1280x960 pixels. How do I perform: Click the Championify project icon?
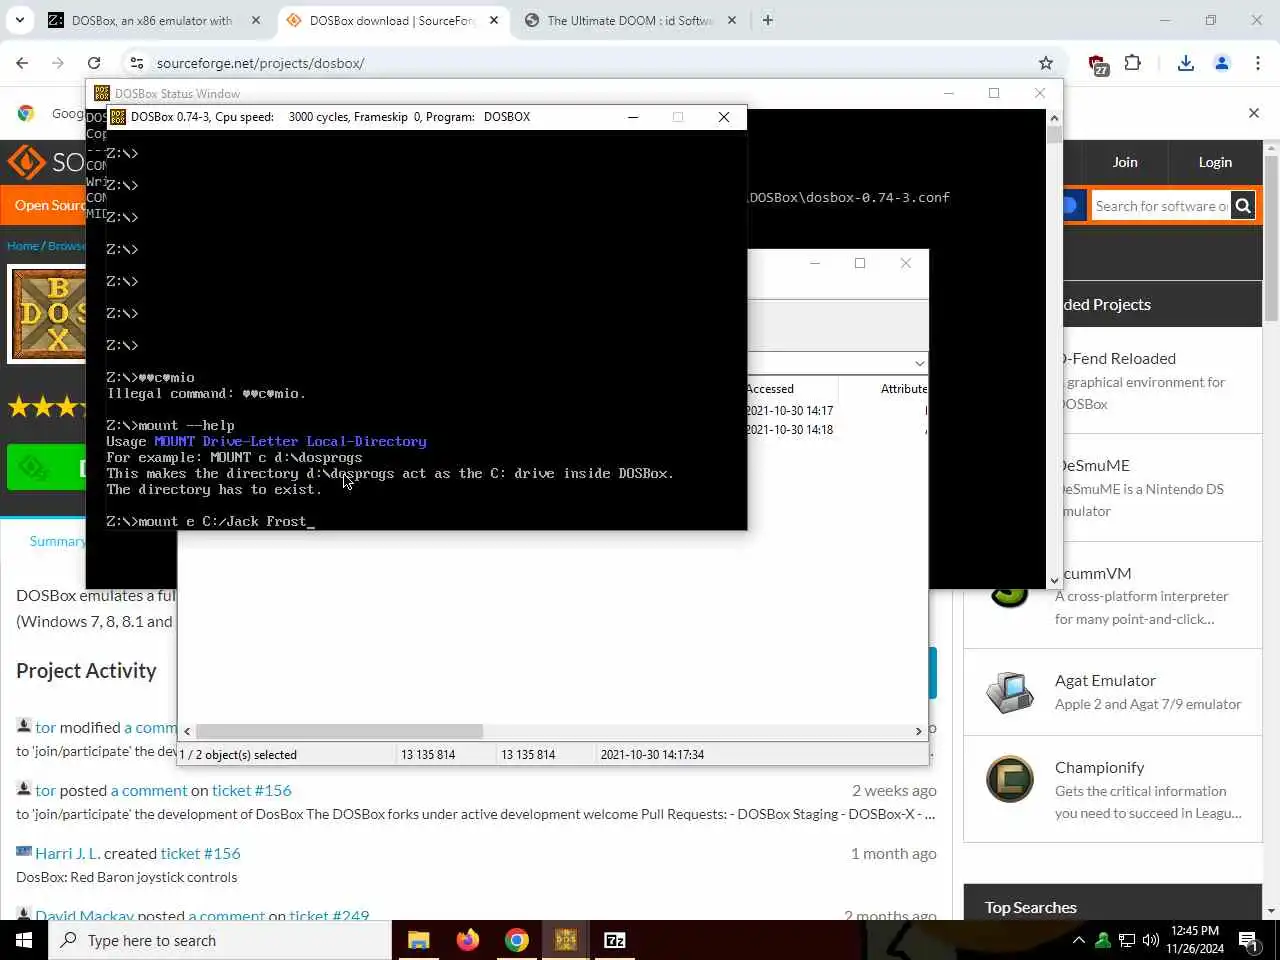1009,779
